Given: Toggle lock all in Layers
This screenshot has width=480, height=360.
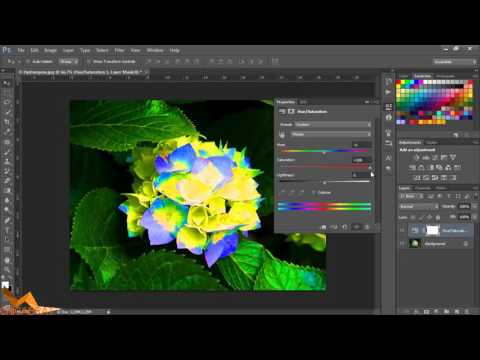Looking at the screenshot, I should coord(438,217).
